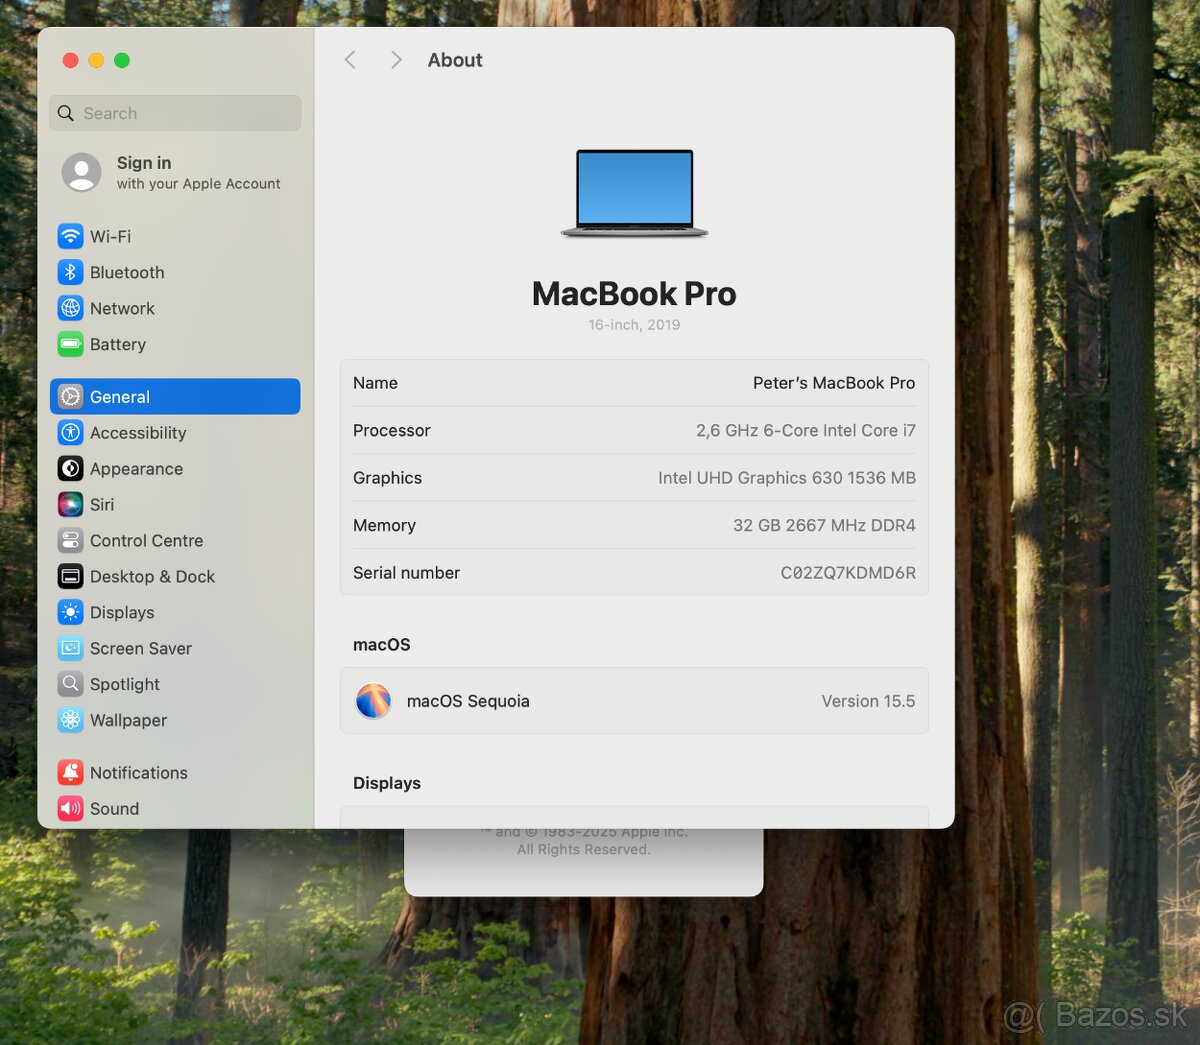Select serial number C02ZQ7KDMD6R

(848, 573)
